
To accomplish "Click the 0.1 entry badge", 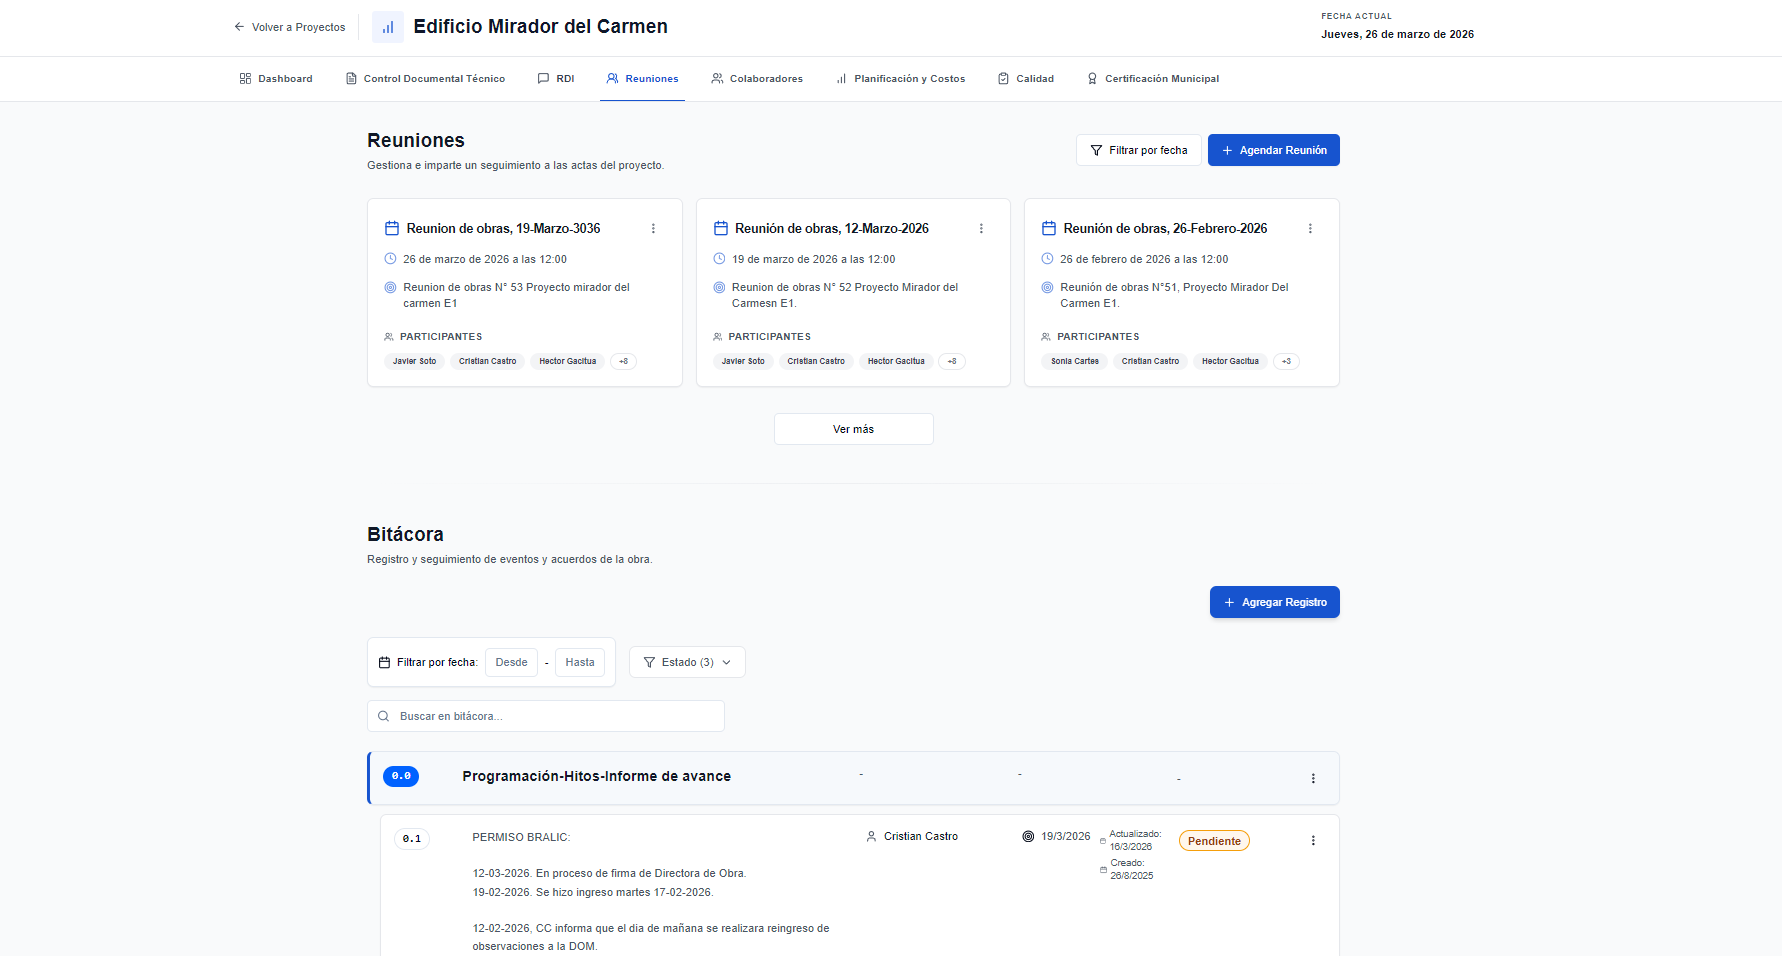I will pyautogui.click(x=412, y=839).
